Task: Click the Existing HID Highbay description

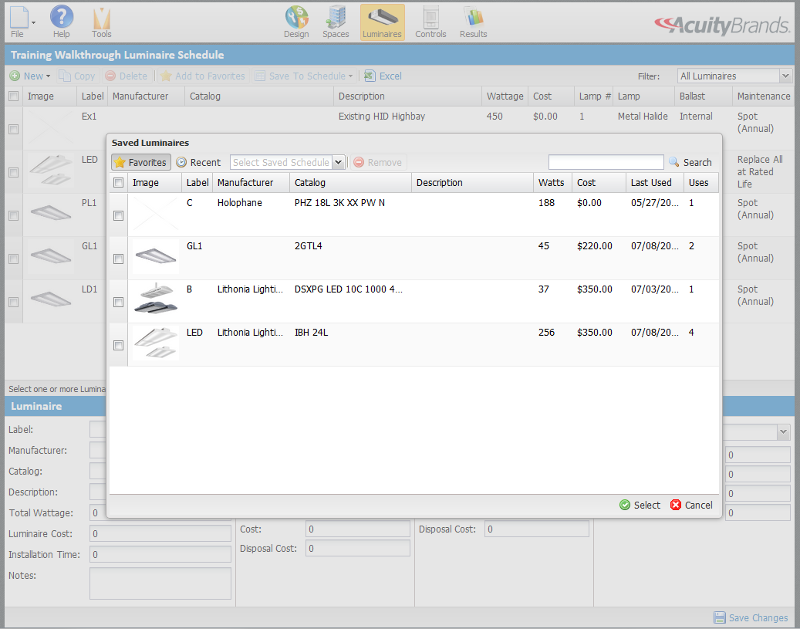Action: tap(381, 116)
